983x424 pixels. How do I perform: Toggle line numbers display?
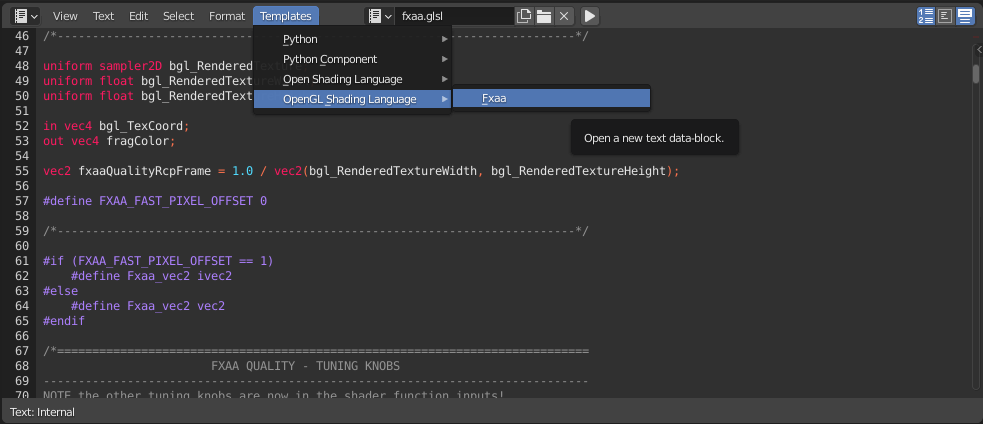pos(925,16)
